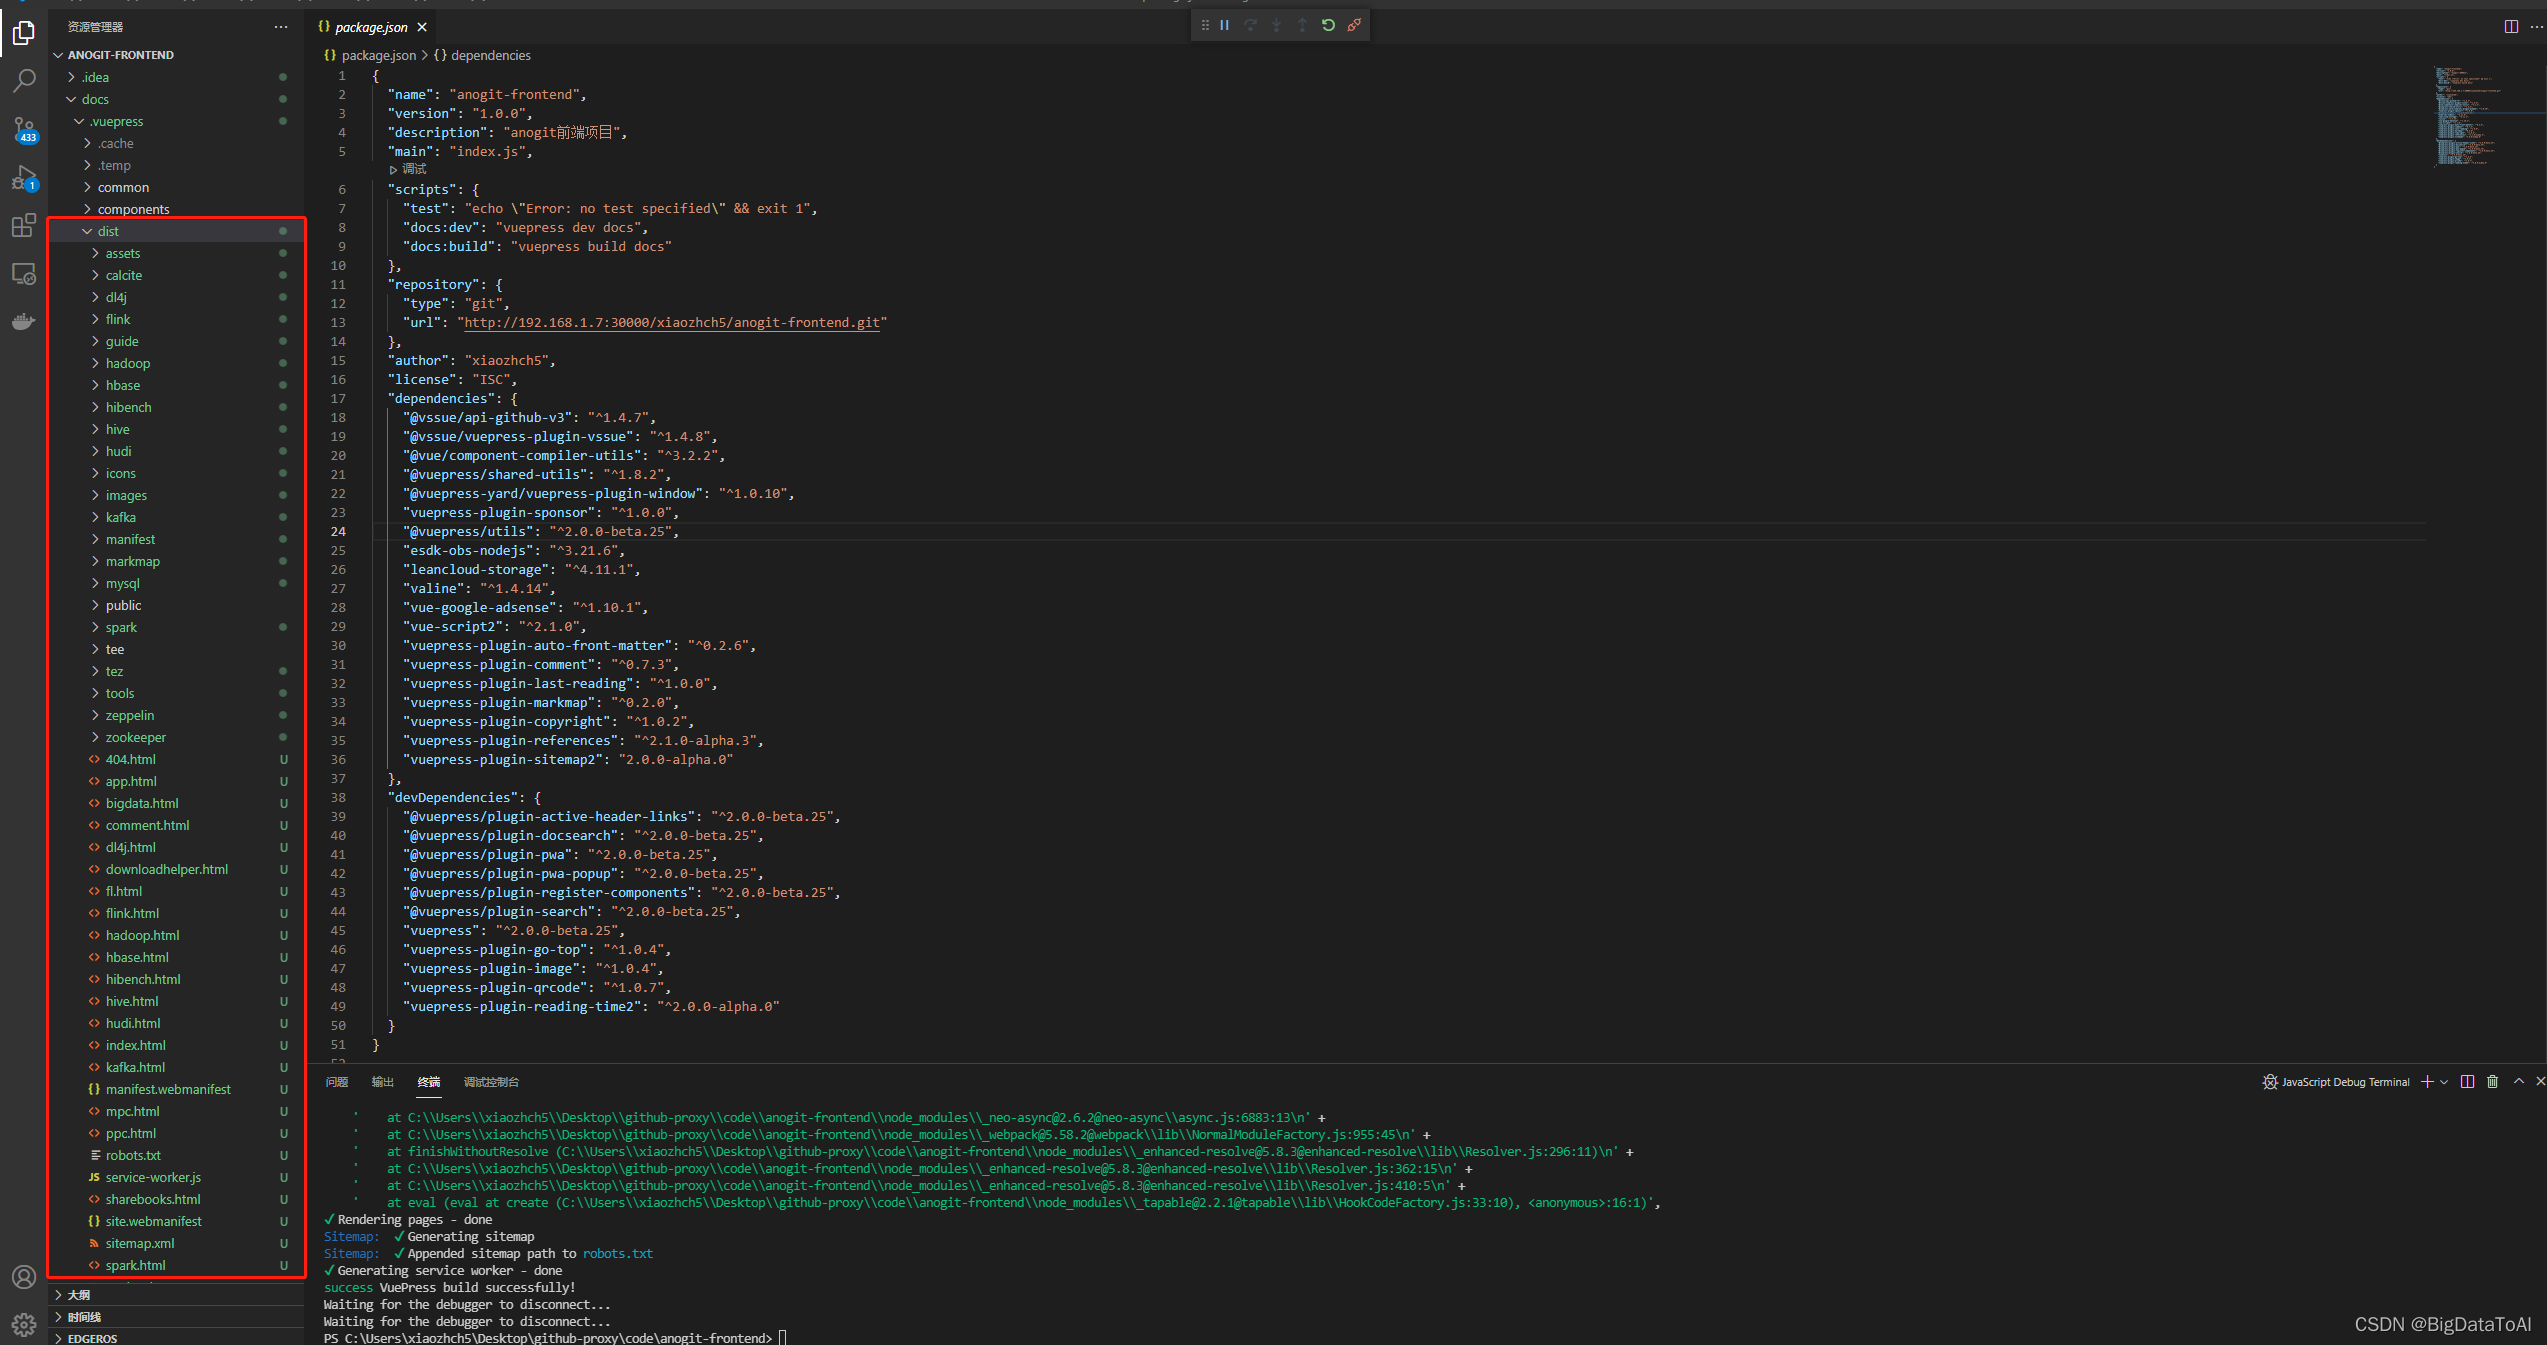The height and width of the screenshot is (1345, 2547).
Task: Open the Search view icon
Action: coord(24,80)
